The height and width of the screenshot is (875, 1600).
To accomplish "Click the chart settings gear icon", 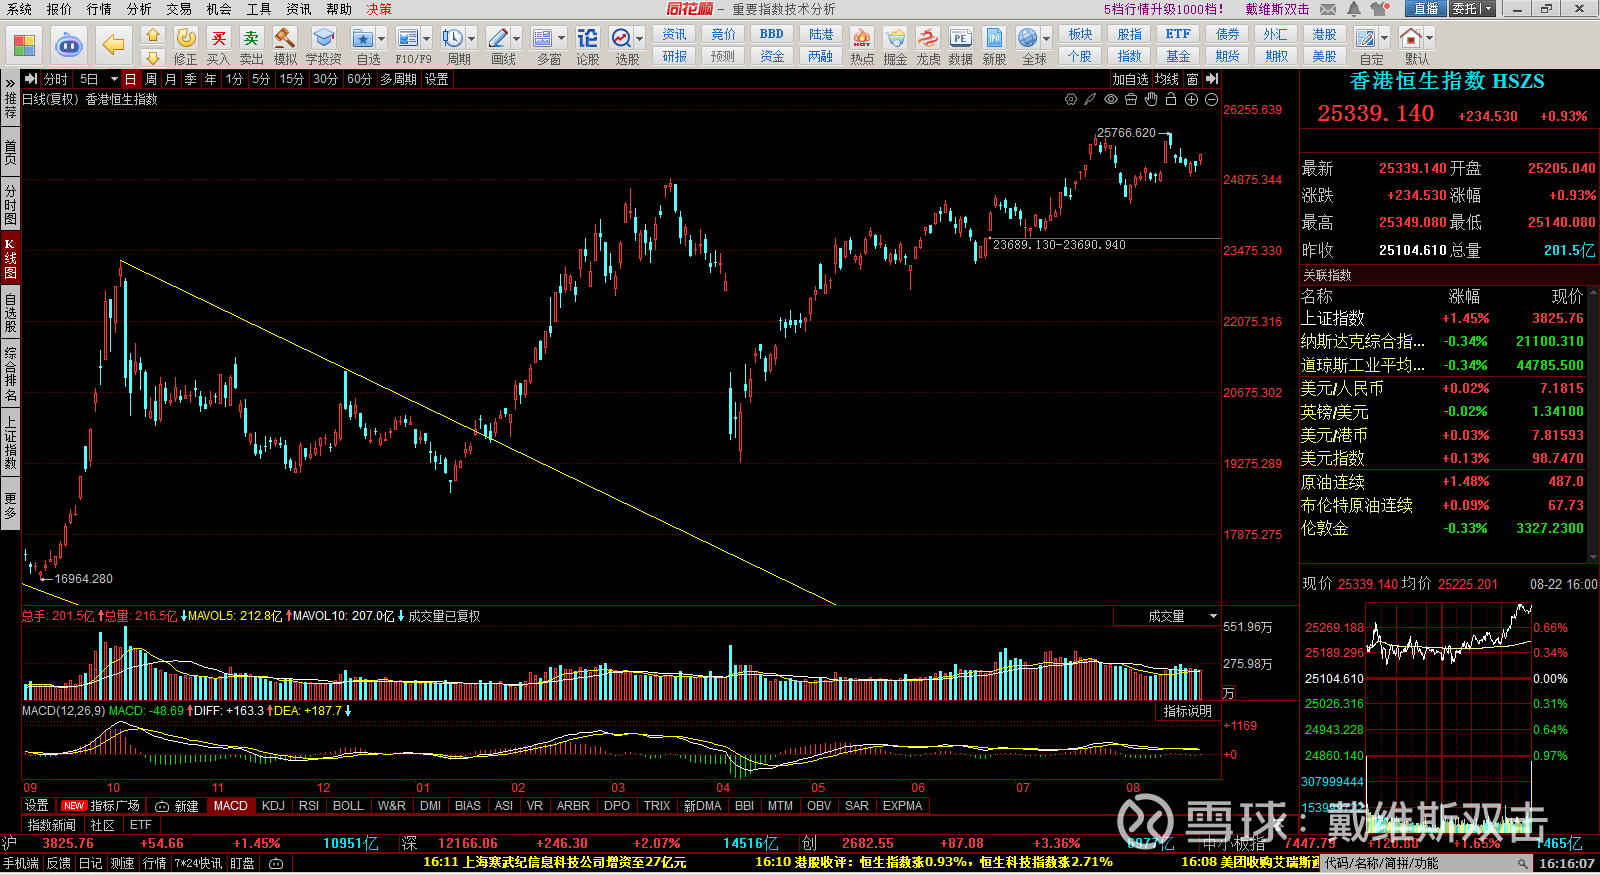I will point(1071,99).
